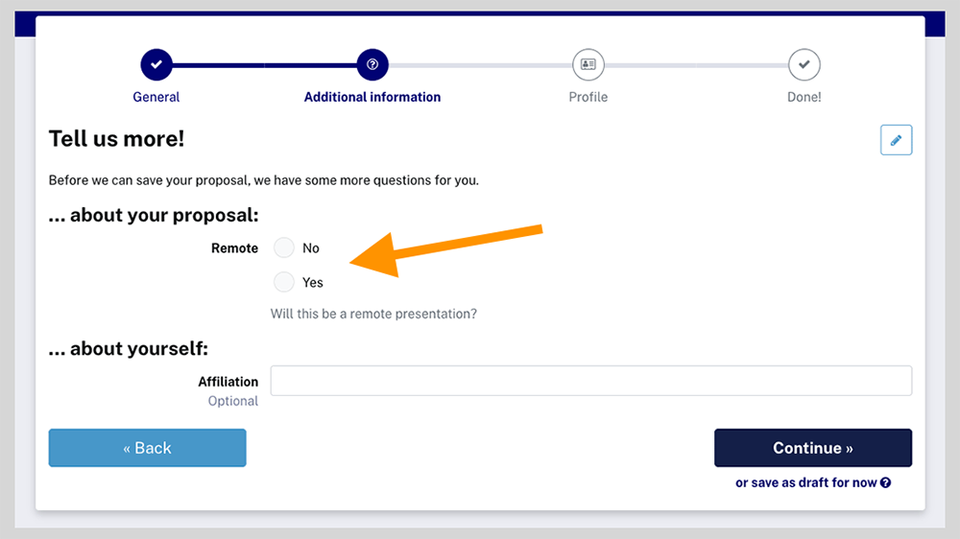The height and width of the screenshot is (539, 960).
Task: Click the Done! step label
Action: [x=804, y=97]
